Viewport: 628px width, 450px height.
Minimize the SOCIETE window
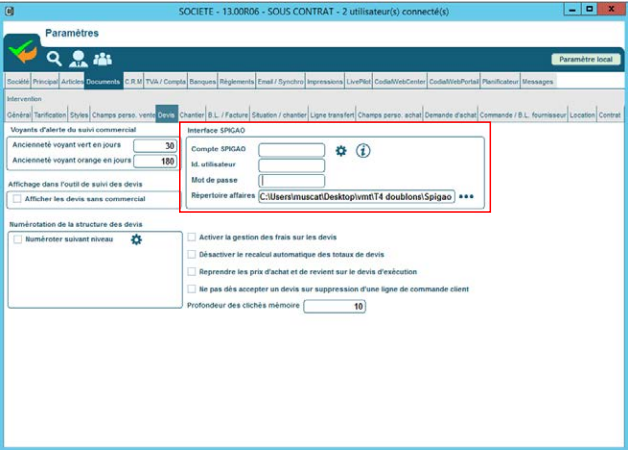(x=572, y=10)
